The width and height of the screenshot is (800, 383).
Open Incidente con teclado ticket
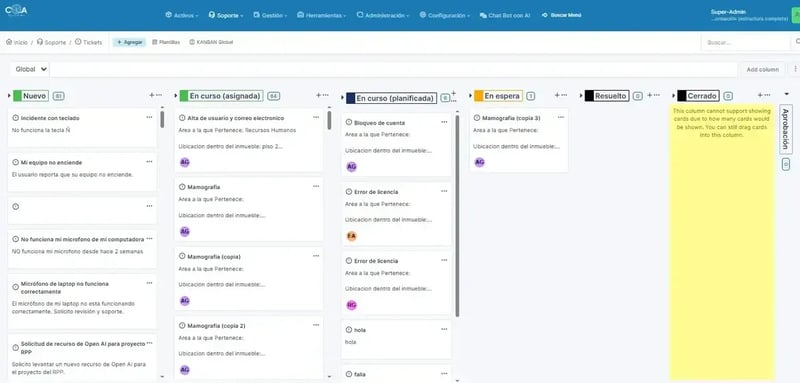[50, 118]
